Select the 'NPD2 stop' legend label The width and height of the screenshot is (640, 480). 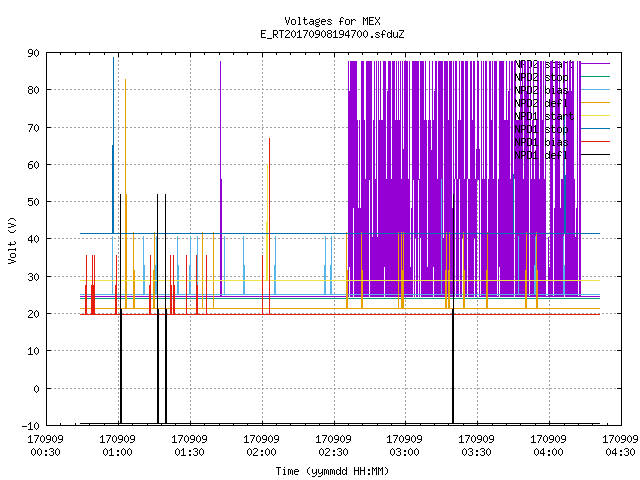[541, 77]
